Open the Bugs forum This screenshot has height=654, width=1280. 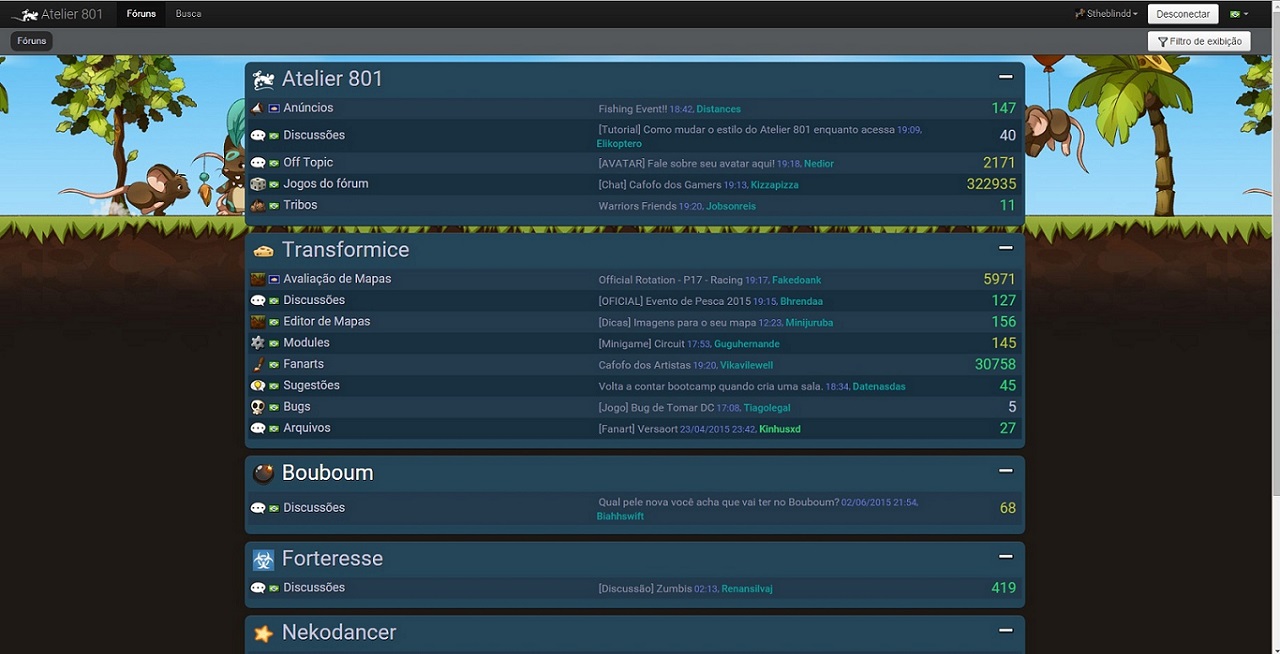tap(297, 407)
